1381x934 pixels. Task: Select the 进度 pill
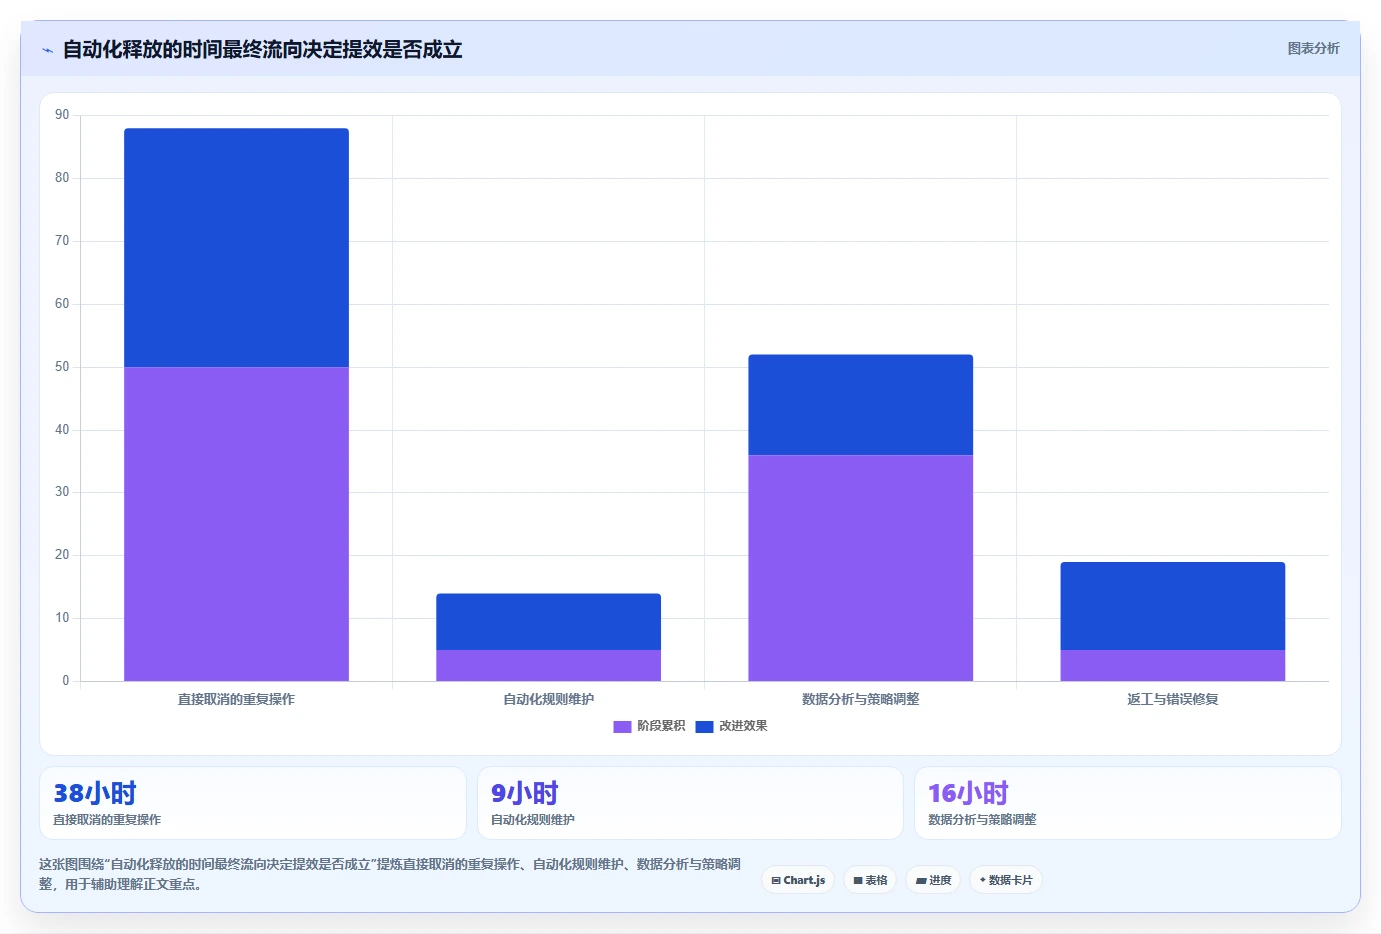click(x=933, y=880)
